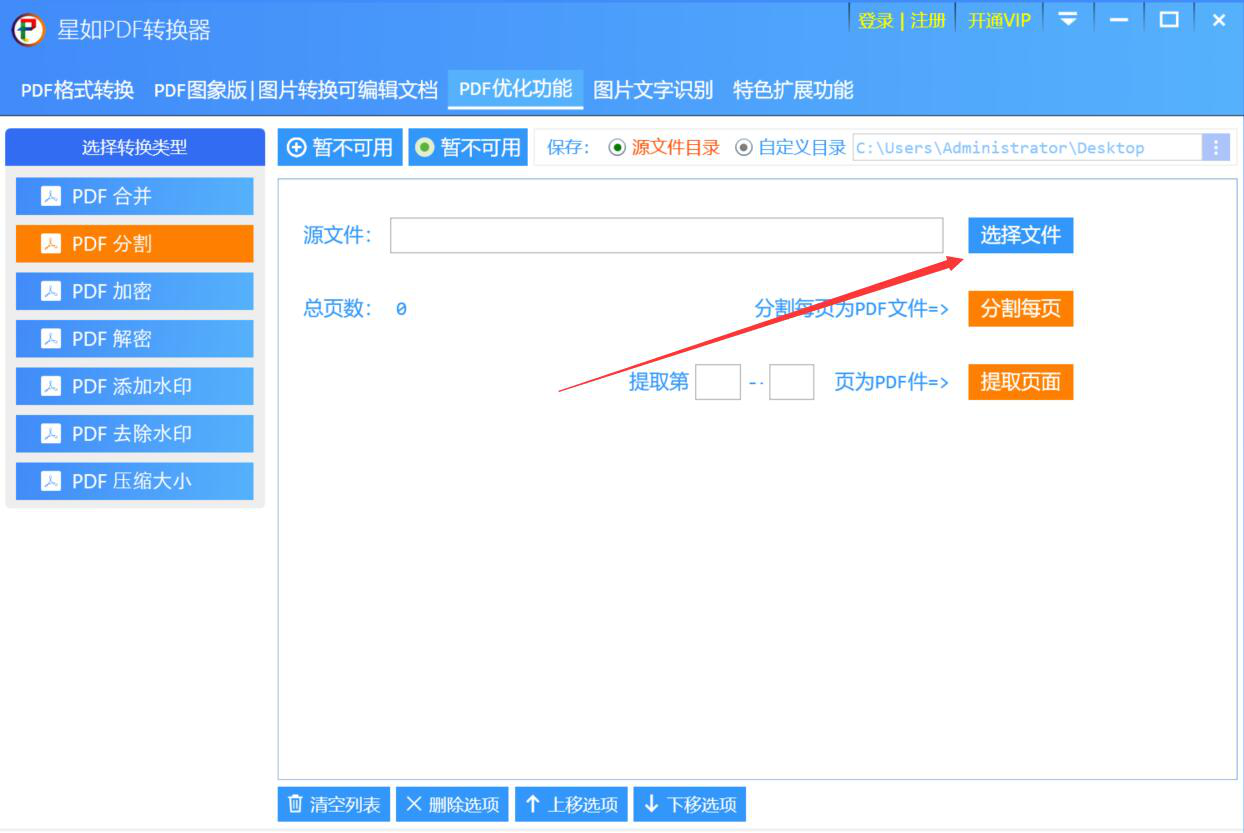Switch to the 图片文字识别 tab

click(x=652, y=90)
